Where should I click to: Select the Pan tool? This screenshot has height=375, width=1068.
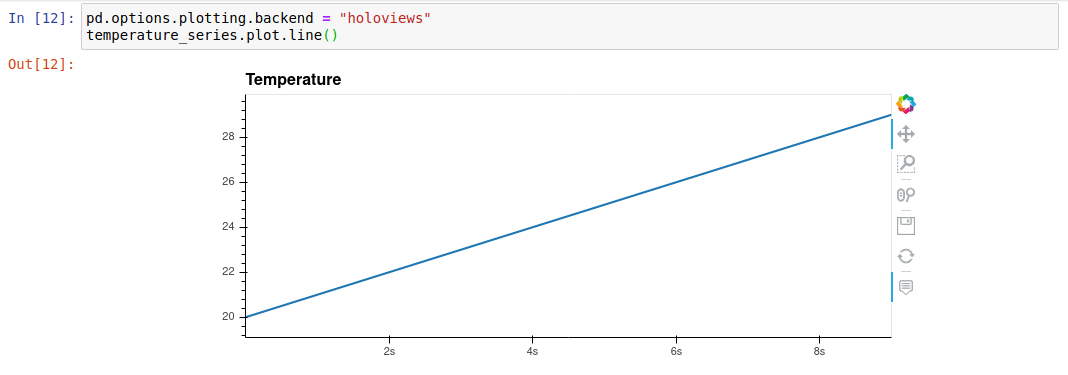click(906, 134)
